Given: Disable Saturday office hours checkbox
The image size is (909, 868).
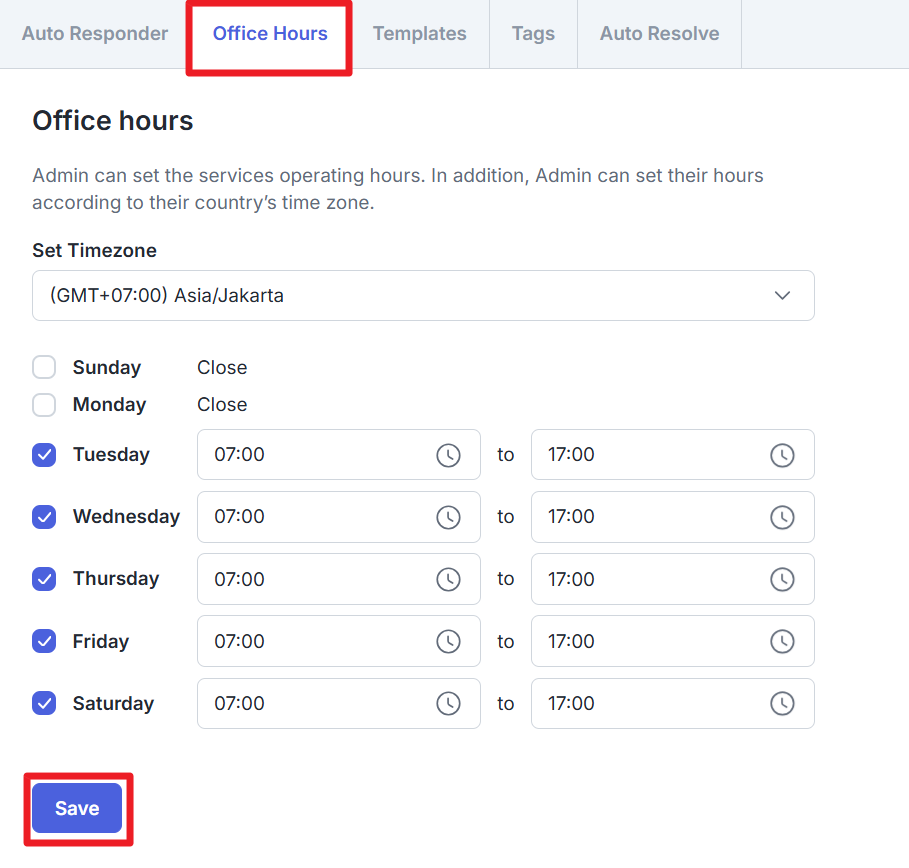Looking at the screenshot, I should 44,703.
